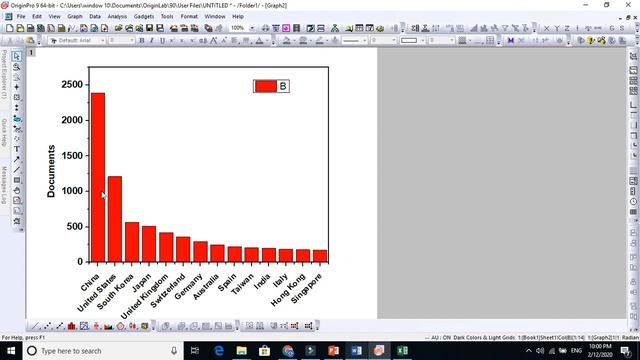The width and height of the screenshot is (640, 360).
Task: Select the Text tool
Action: (17, 149)
